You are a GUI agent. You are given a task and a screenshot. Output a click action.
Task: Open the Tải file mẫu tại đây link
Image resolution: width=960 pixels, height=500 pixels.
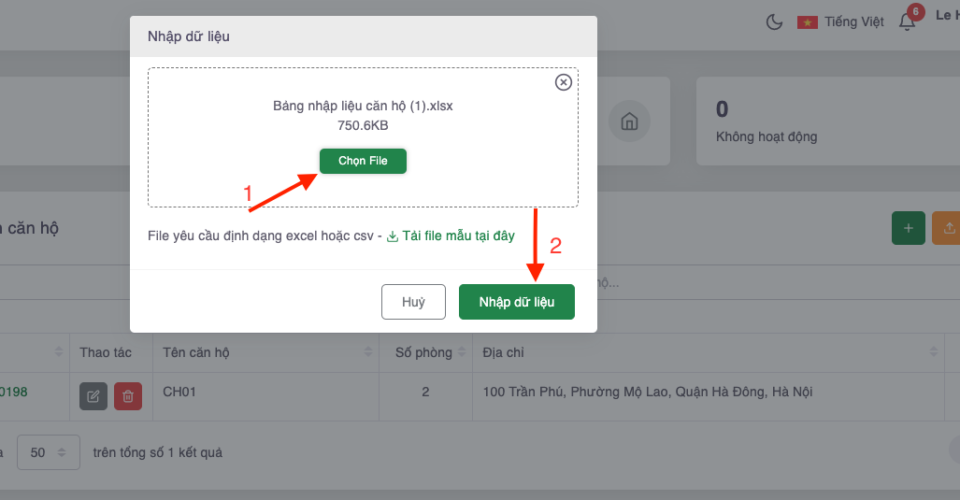[451, 236]
